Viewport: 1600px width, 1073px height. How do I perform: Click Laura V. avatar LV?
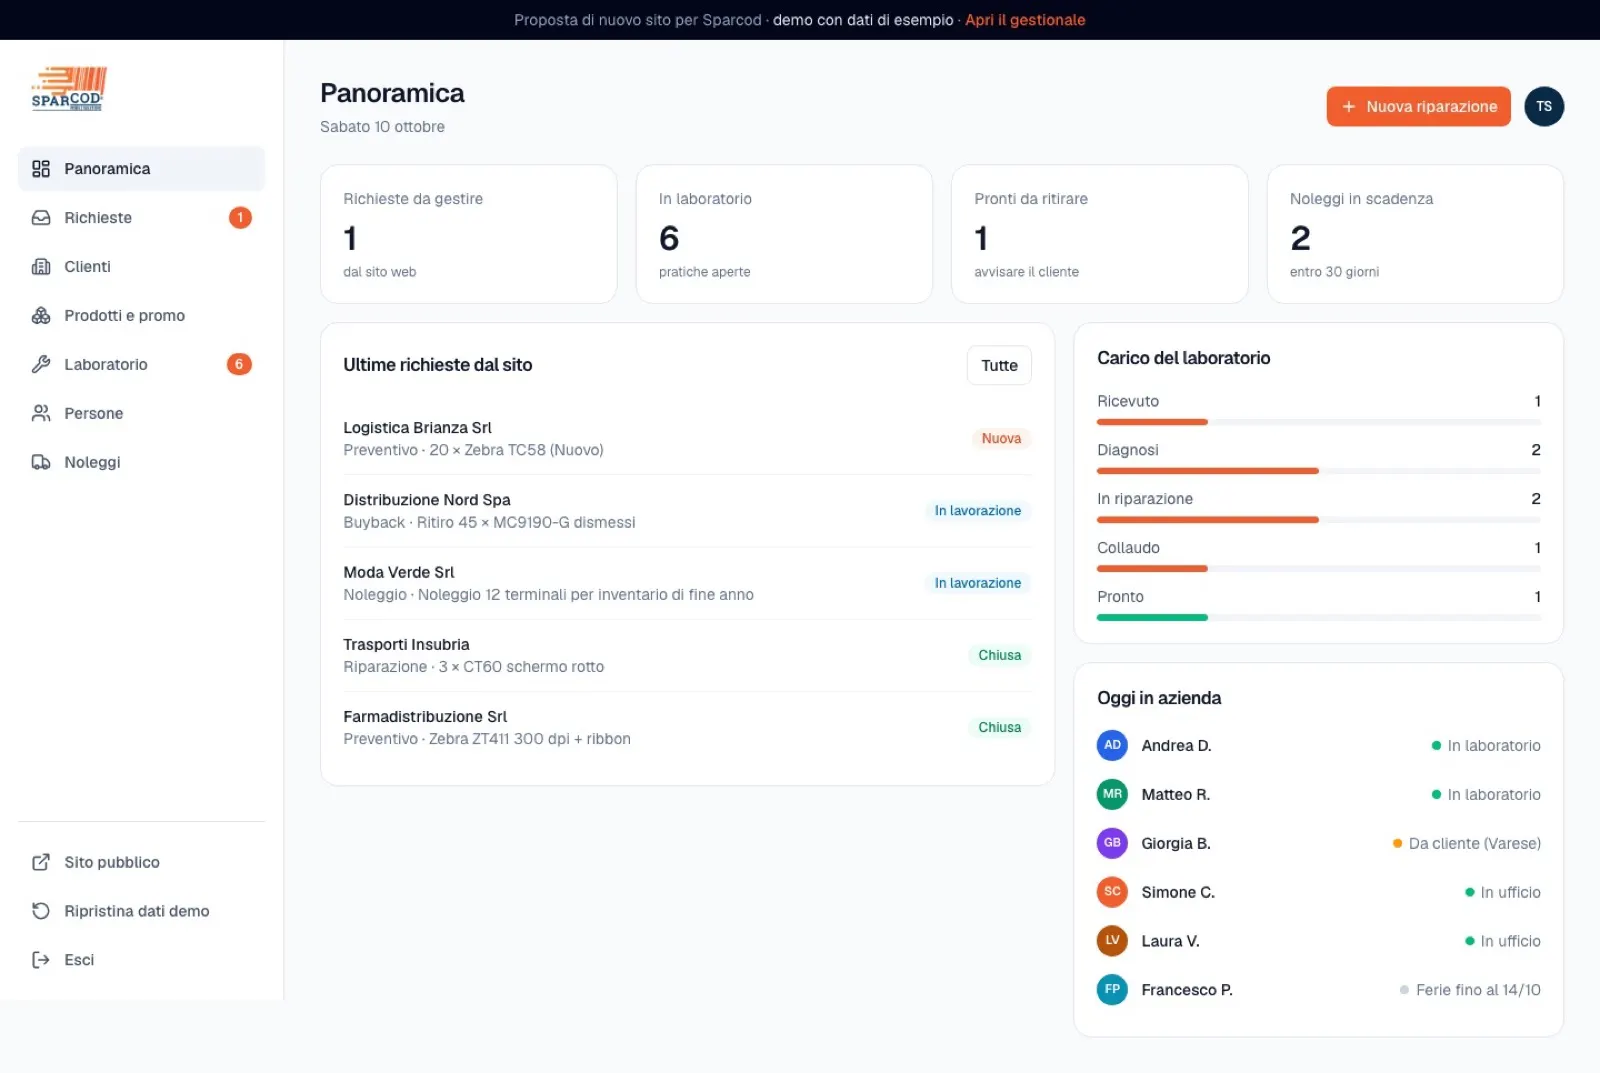click(x=1112, y=941)
